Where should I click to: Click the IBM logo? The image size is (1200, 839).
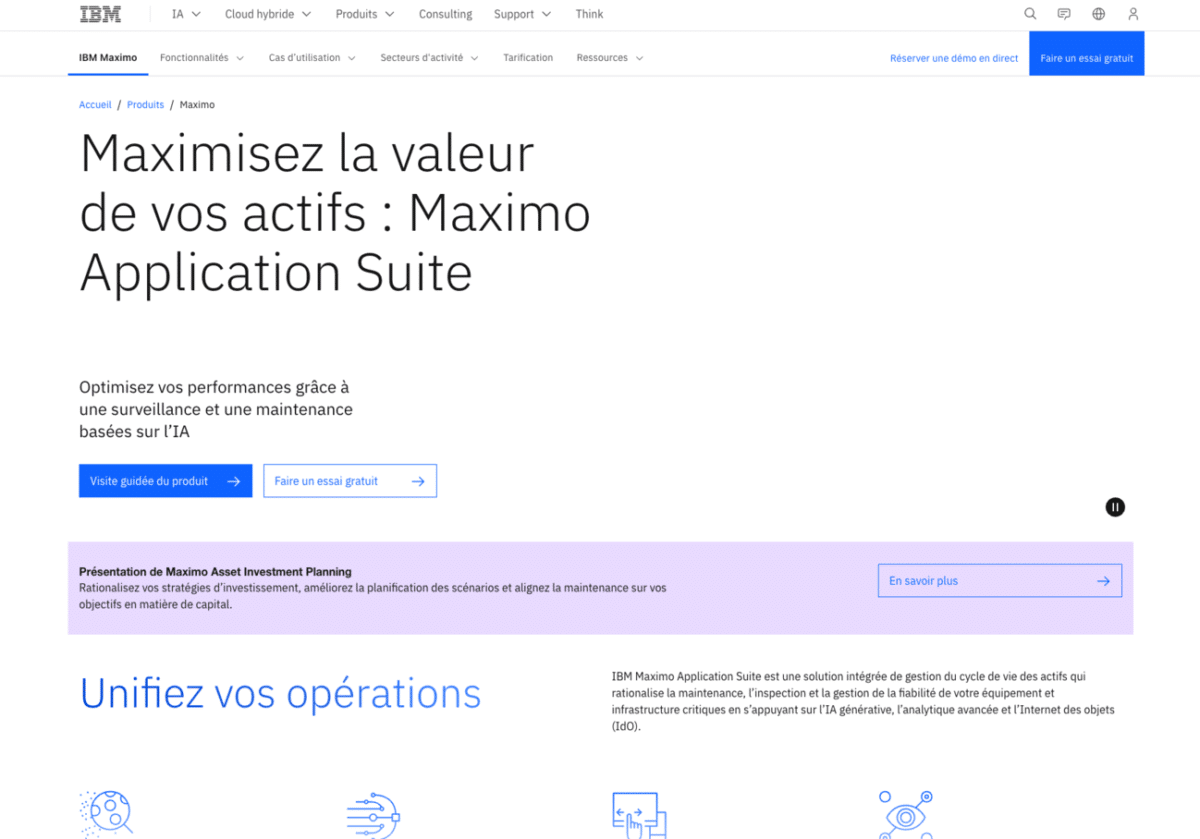tap(100, 14)
